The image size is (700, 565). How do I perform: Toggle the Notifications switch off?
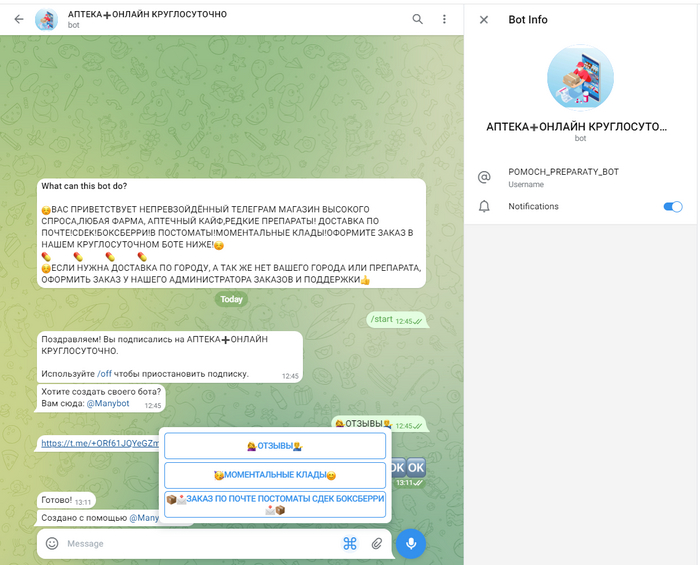(x=673, y=207)
